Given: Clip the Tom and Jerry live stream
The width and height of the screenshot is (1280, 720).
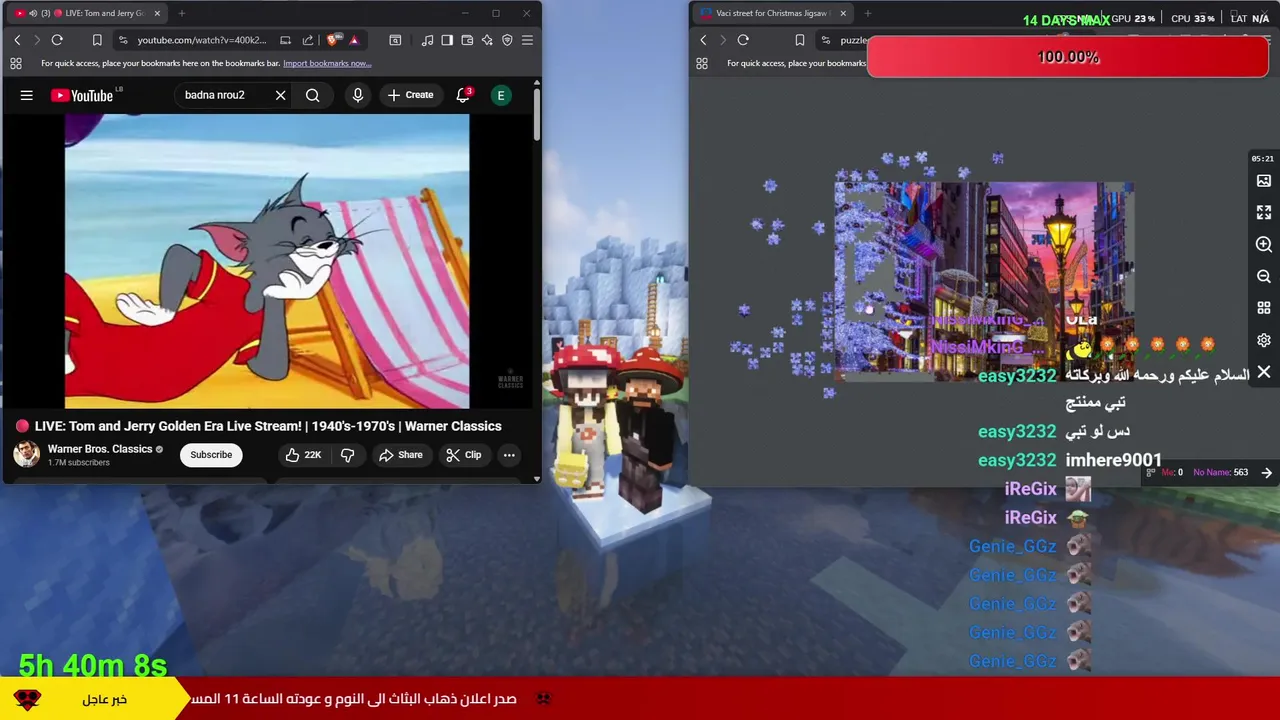Looking at the screenshot, I should [463, 455].
